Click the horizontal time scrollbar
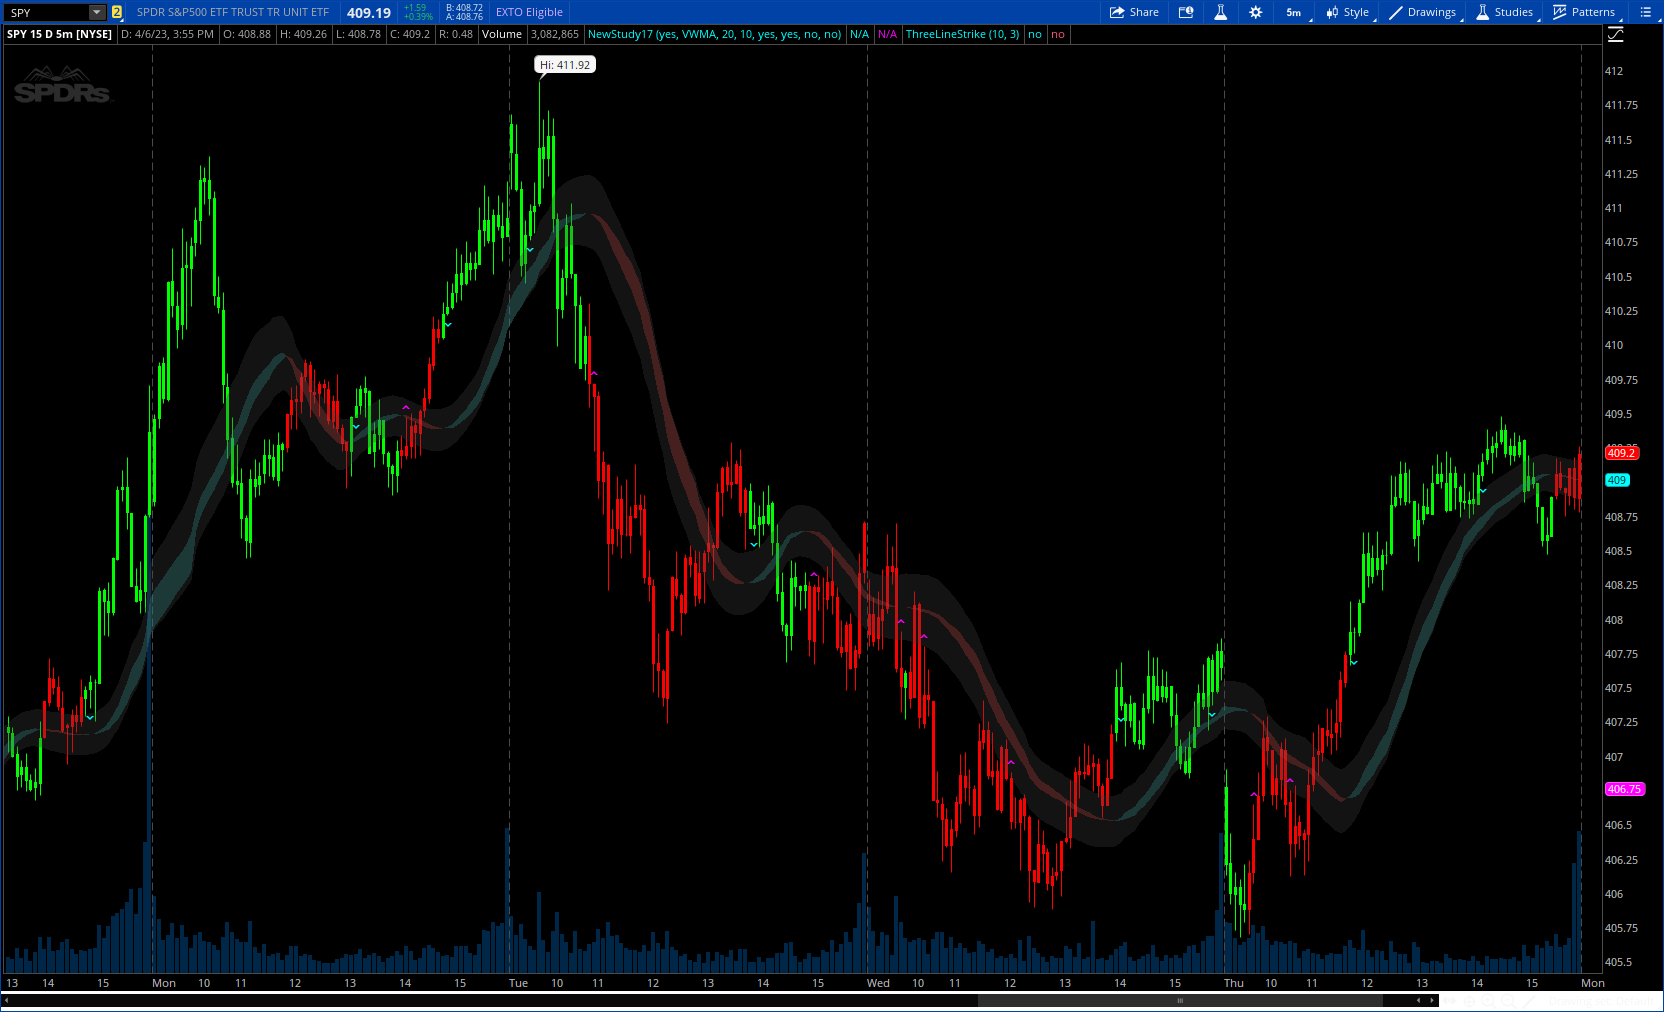 point(1180,1000)
